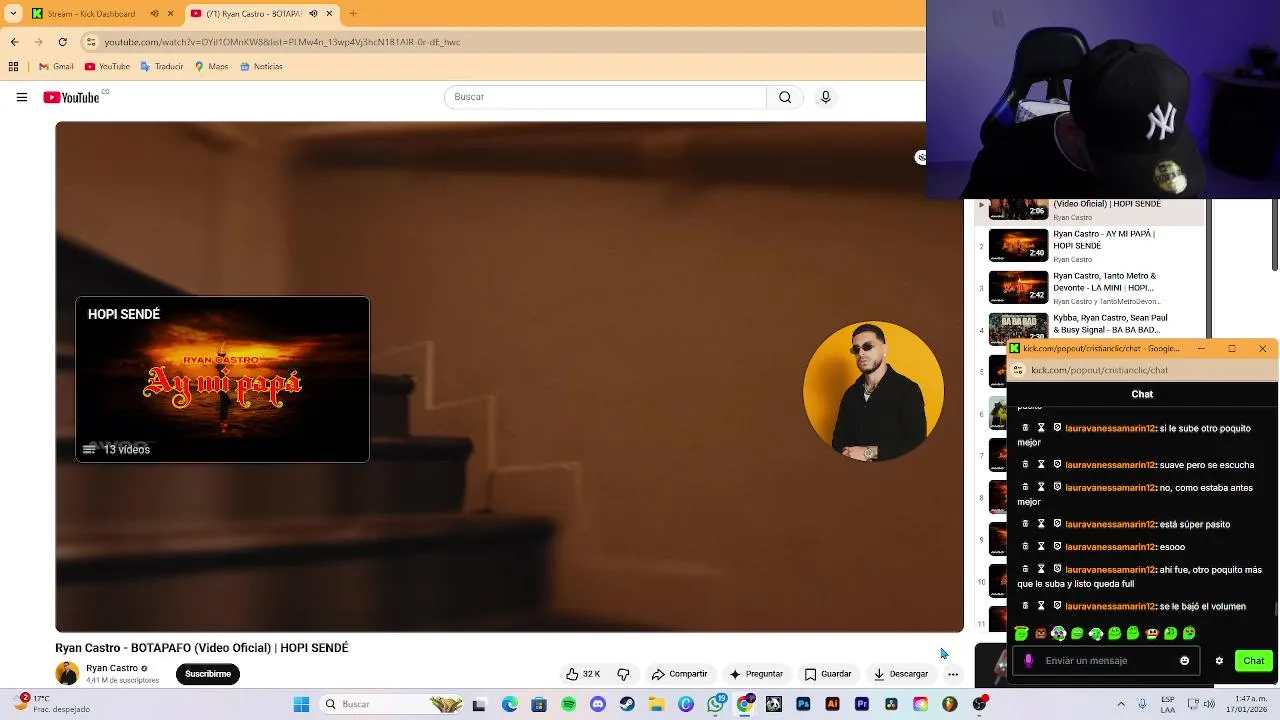Click username beside 'suave pero se escucha'
Viewport: 1280px width, 720px height.
tap(1110, 465)
